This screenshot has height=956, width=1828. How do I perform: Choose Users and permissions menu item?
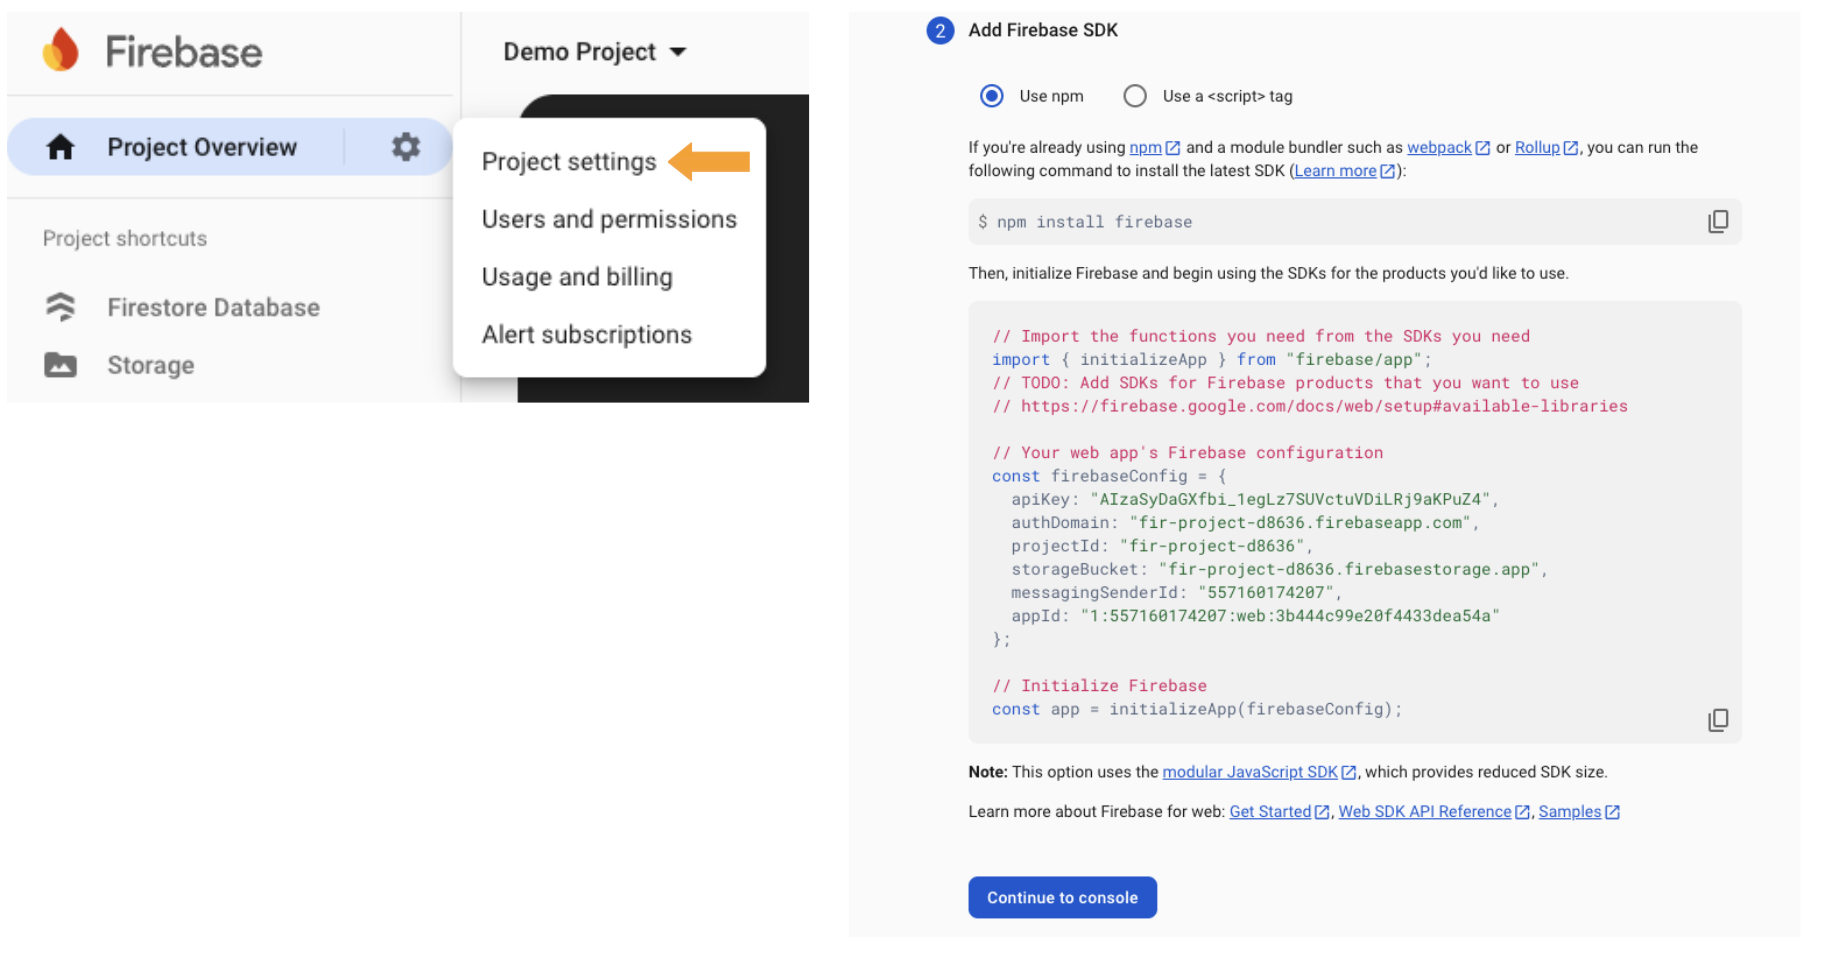tap(609, 219)
